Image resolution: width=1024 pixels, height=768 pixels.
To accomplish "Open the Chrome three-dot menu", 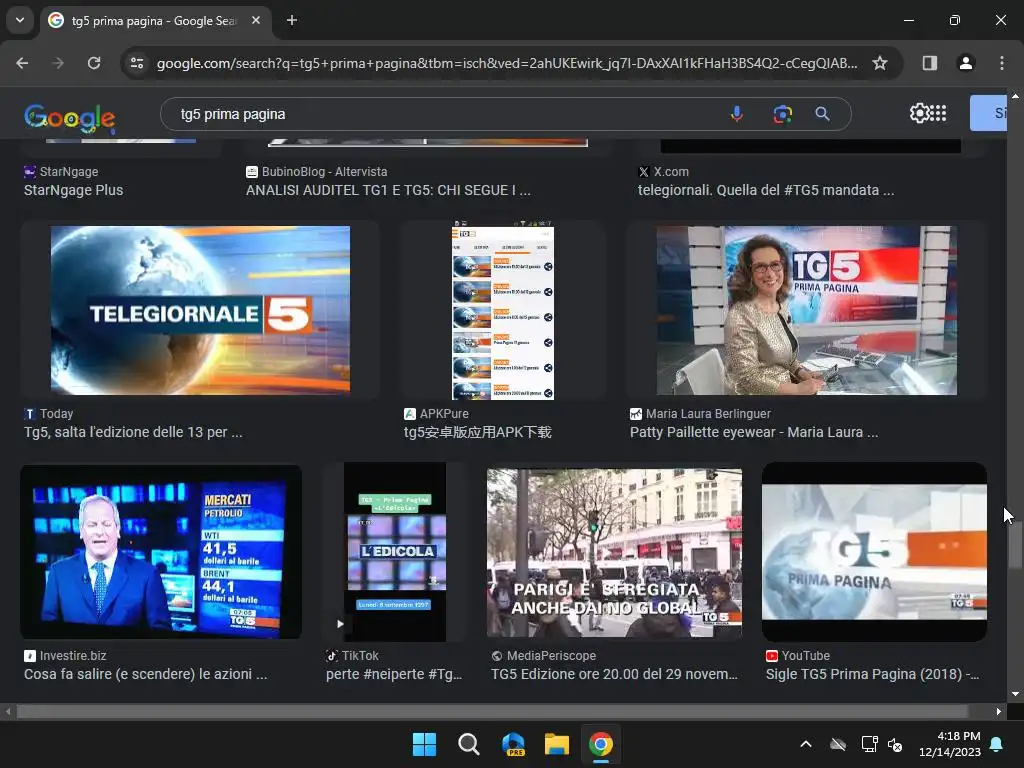I will (x=1001, y=63).
